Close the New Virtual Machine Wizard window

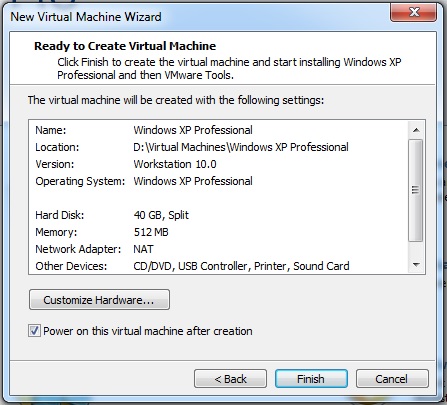413,13
